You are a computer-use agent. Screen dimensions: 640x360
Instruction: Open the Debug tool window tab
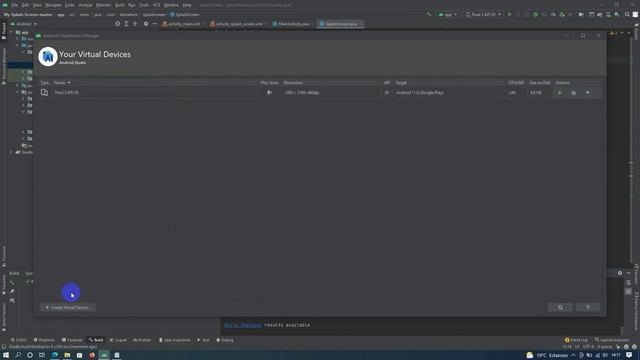[225, 340]
